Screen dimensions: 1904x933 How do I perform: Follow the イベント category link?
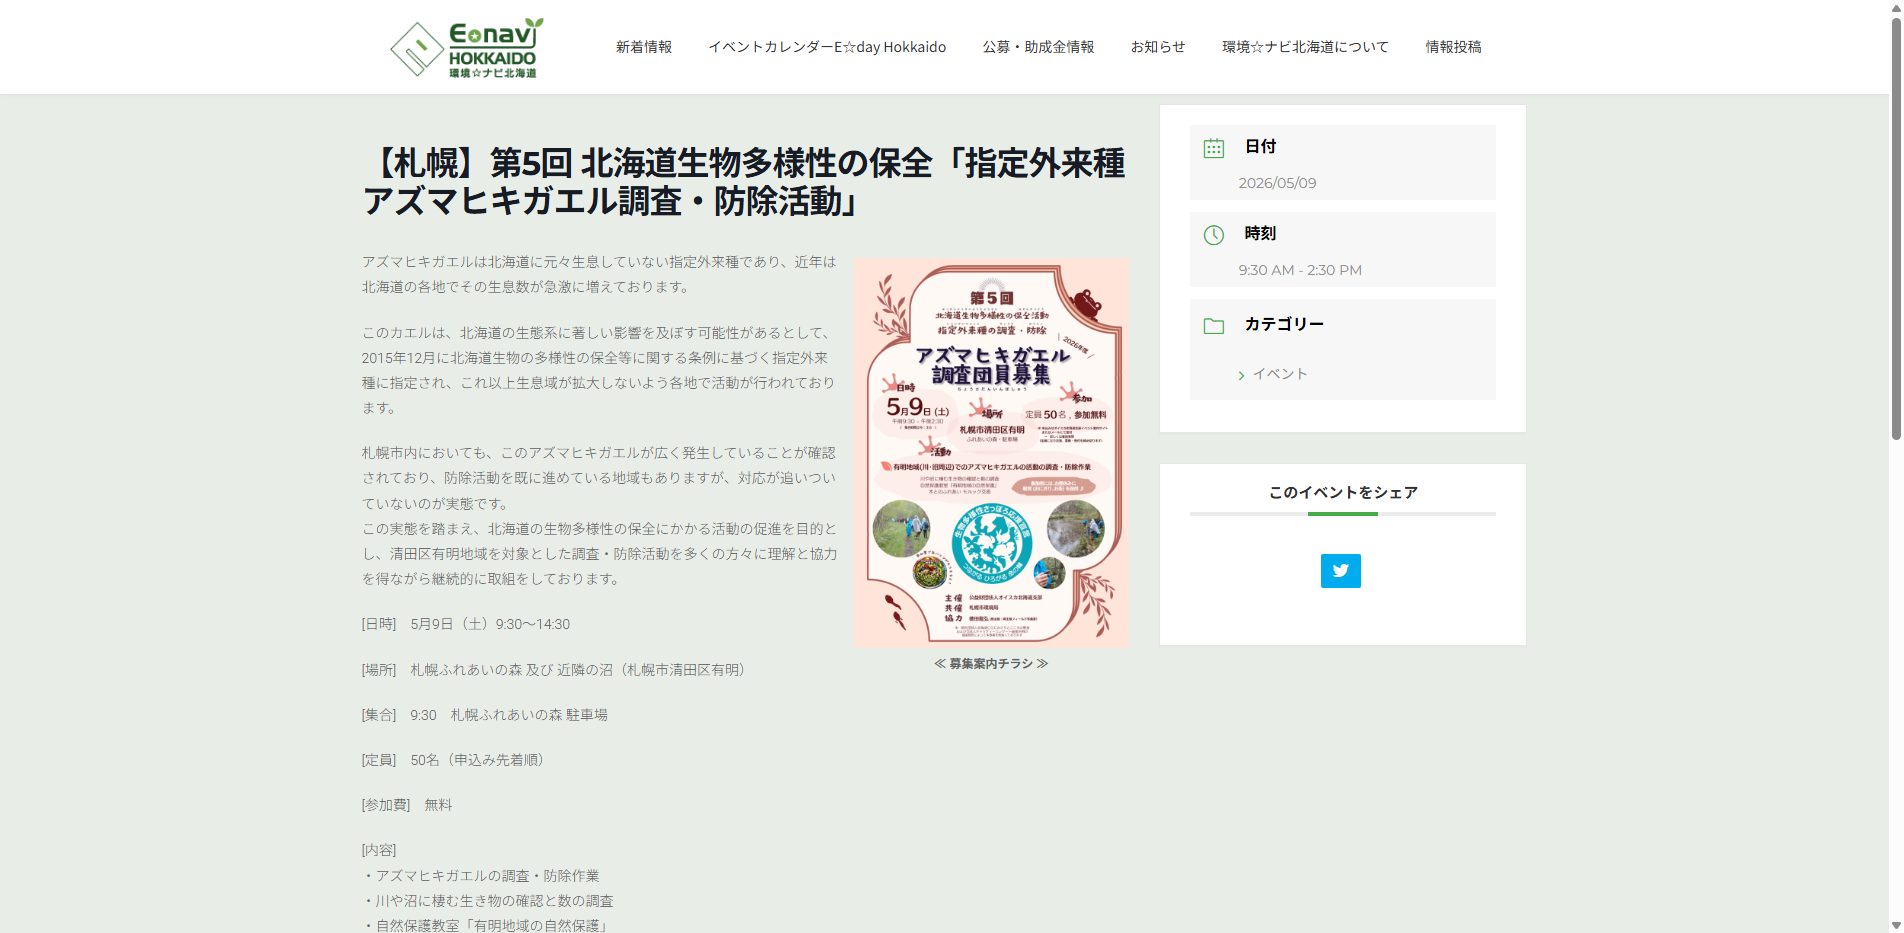click(1280, 374)
